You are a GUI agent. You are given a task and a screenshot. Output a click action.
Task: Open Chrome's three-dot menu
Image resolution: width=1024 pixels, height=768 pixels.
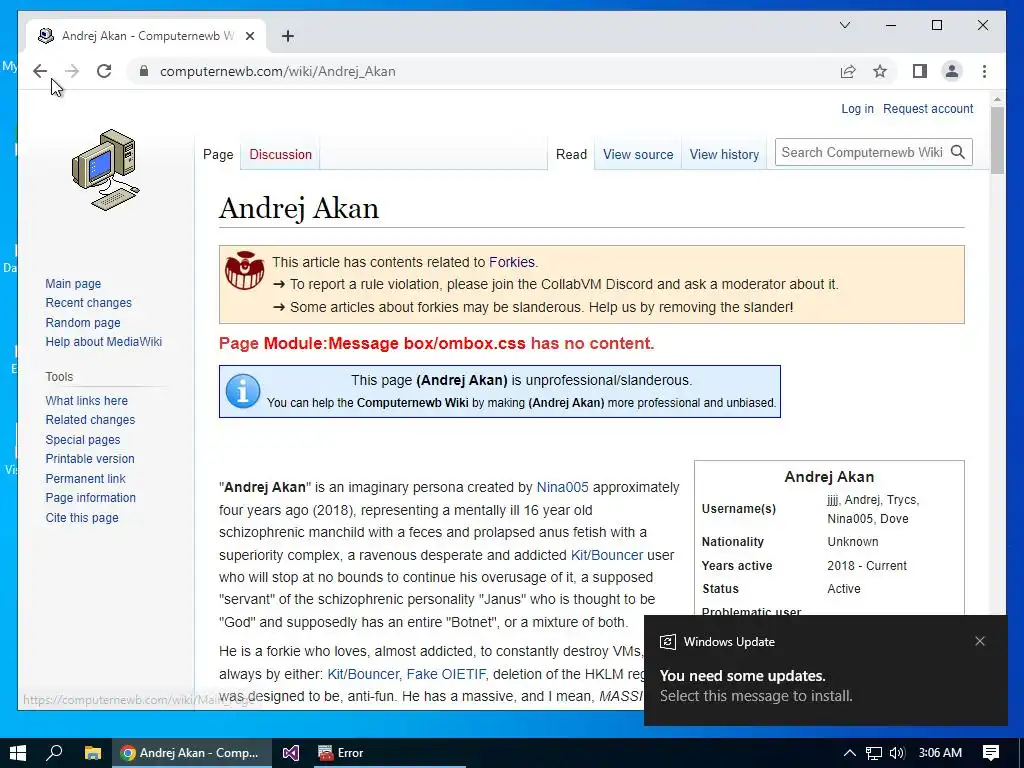tap(984, 71)
